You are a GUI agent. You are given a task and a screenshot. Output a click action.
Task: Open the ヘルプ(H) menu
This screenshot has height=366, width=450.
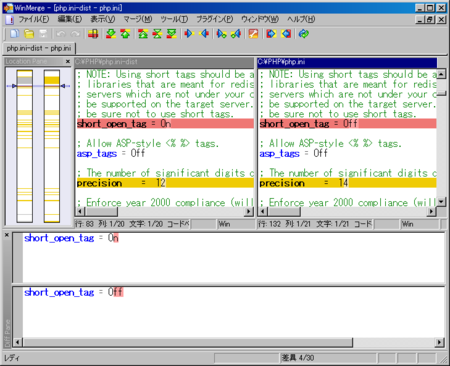point(301,19)
